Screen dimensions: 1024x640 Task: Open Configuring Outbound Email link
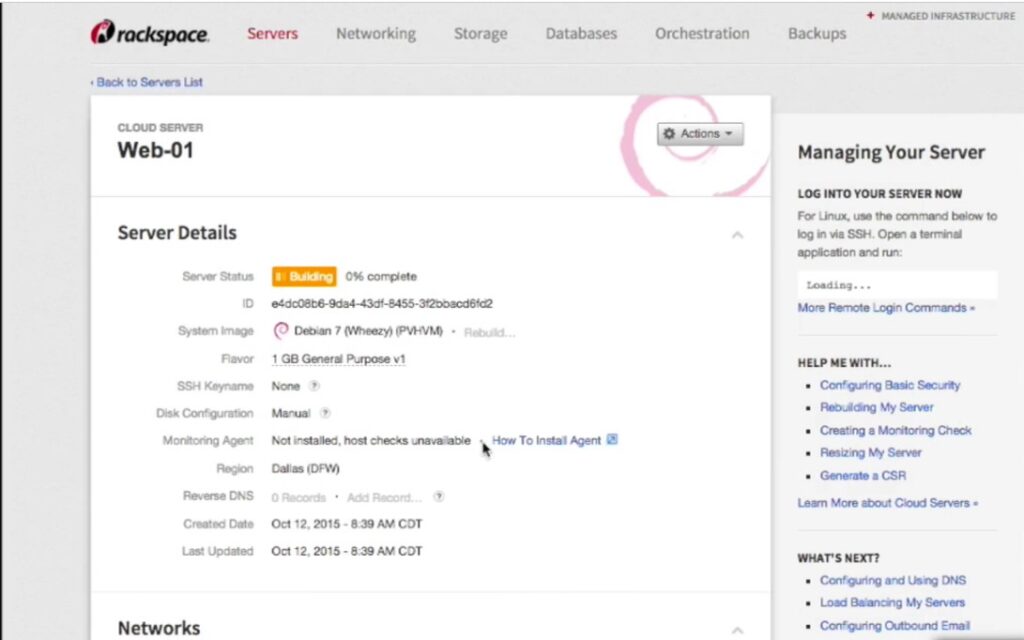pos(895,626)
